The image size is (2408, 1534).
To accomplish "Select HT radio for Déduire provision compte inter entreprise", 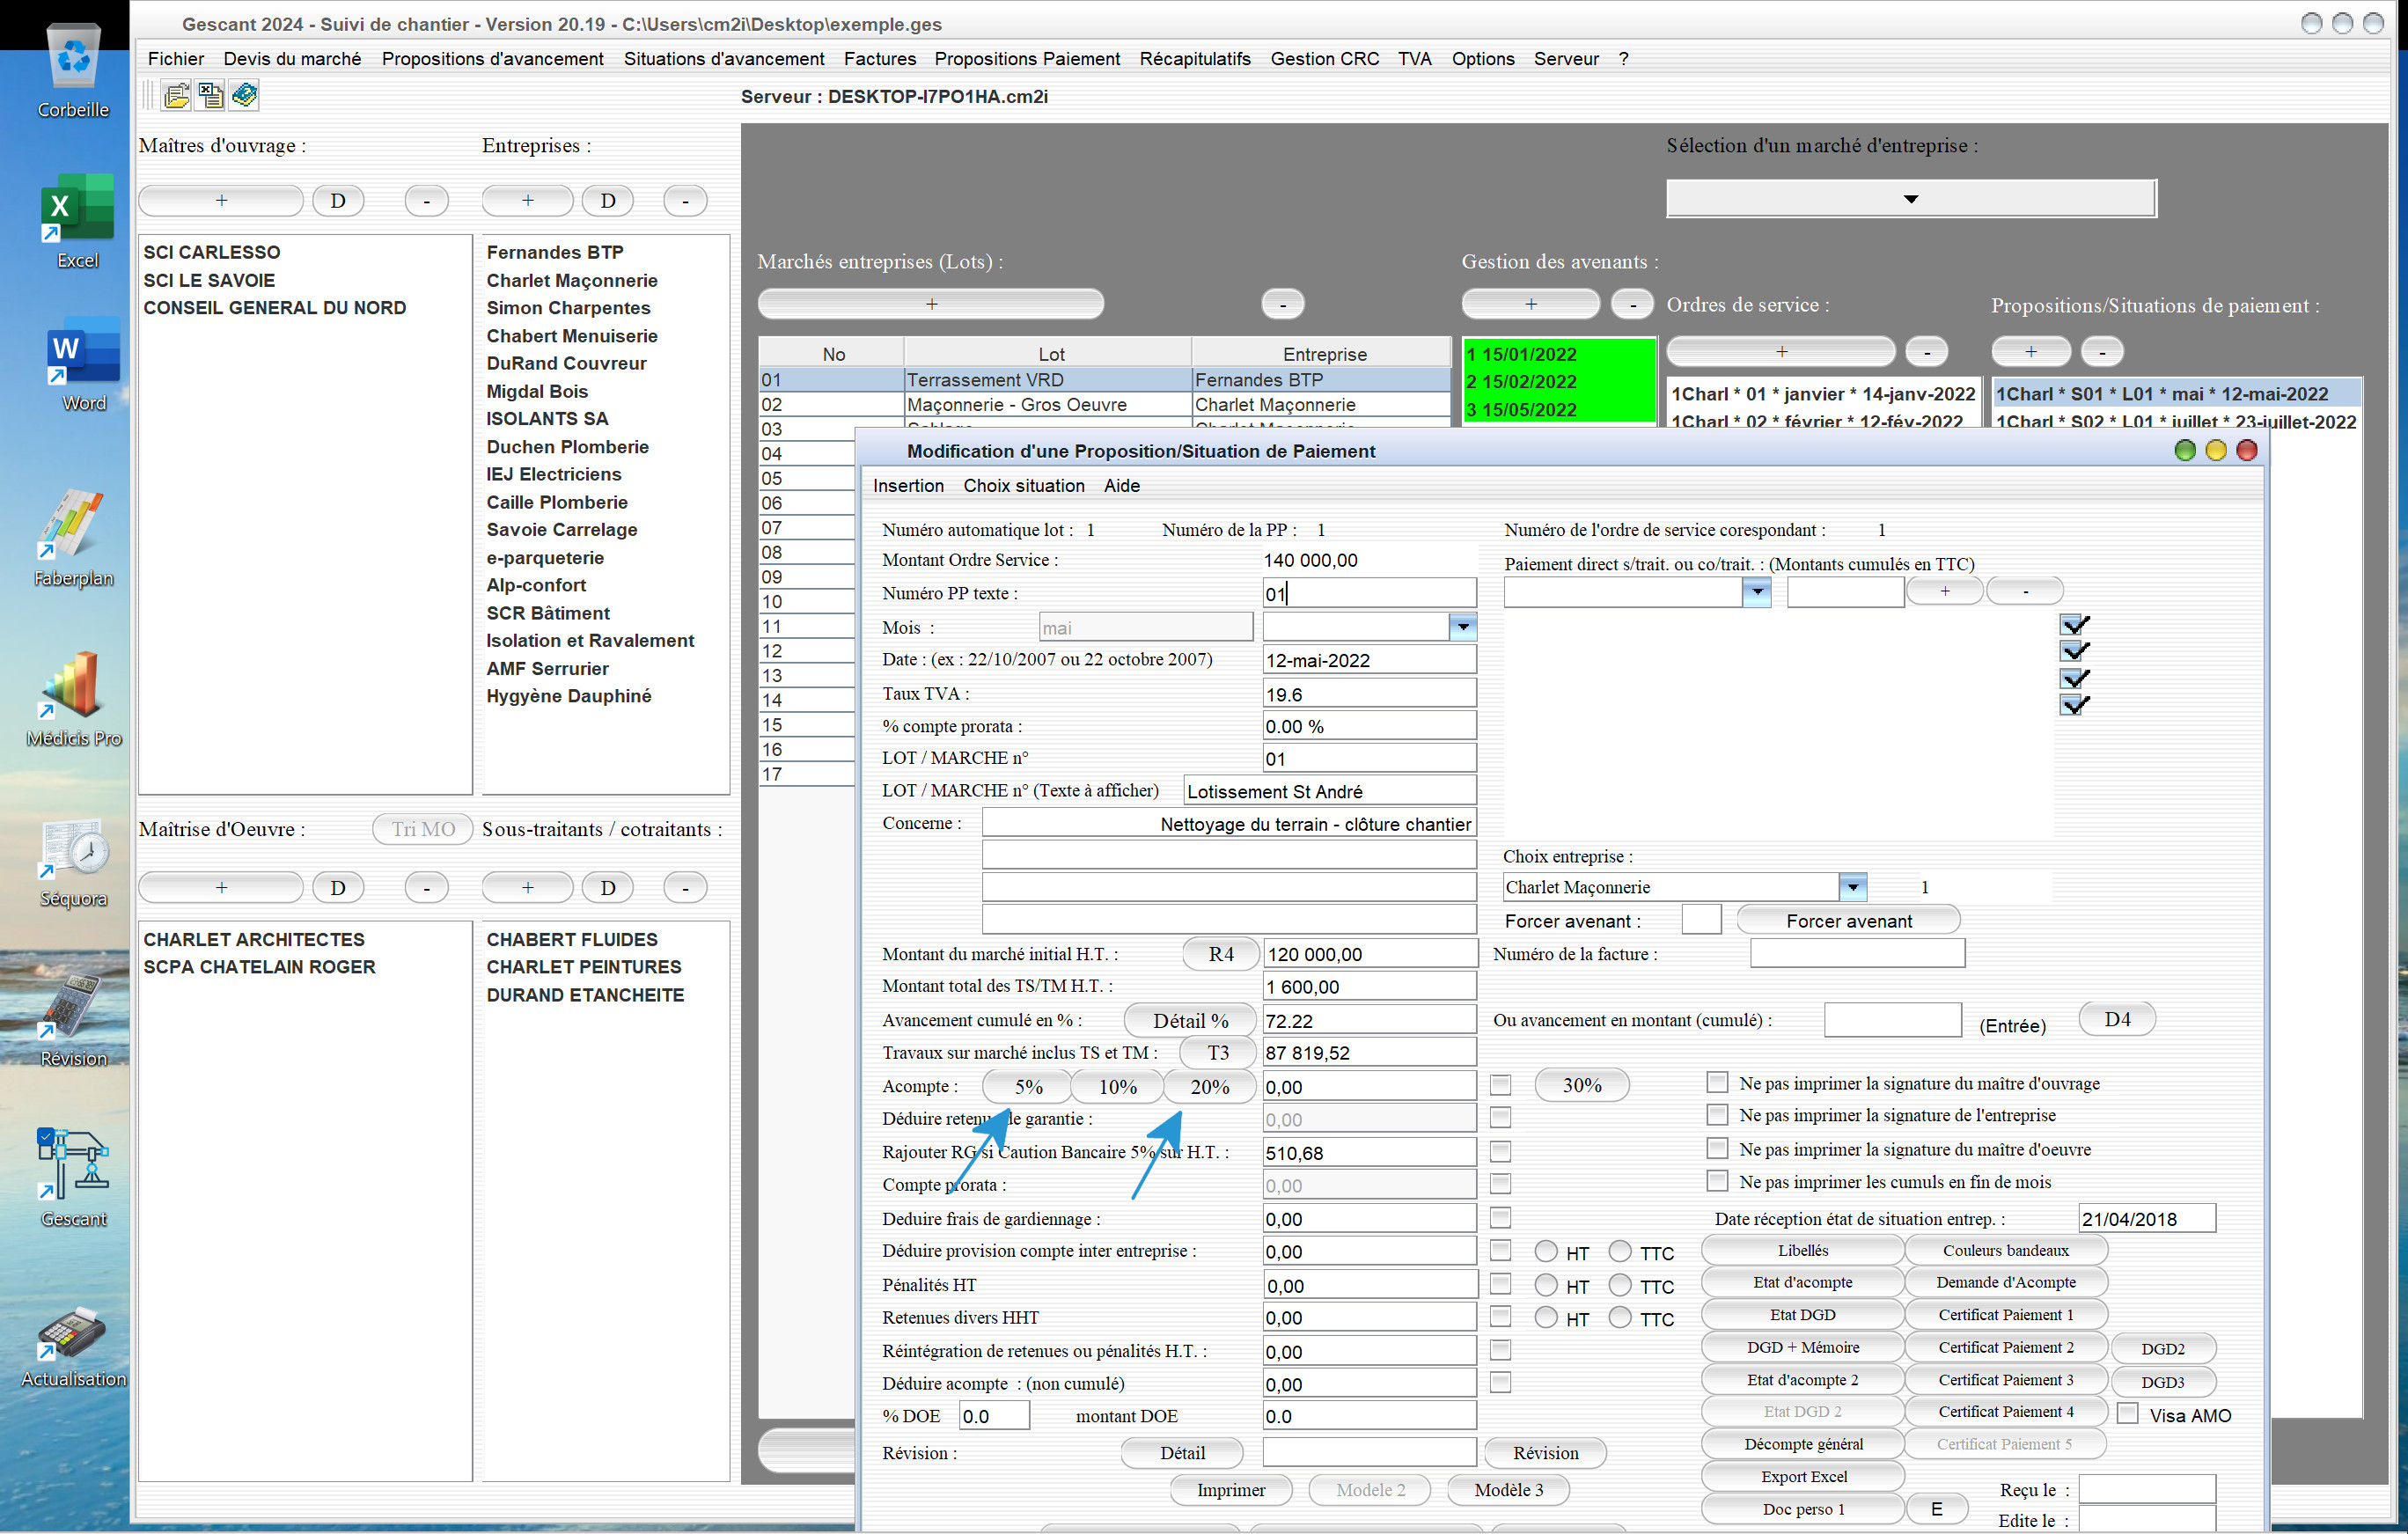I will pyautogui.click(x=1546, y=1251).
